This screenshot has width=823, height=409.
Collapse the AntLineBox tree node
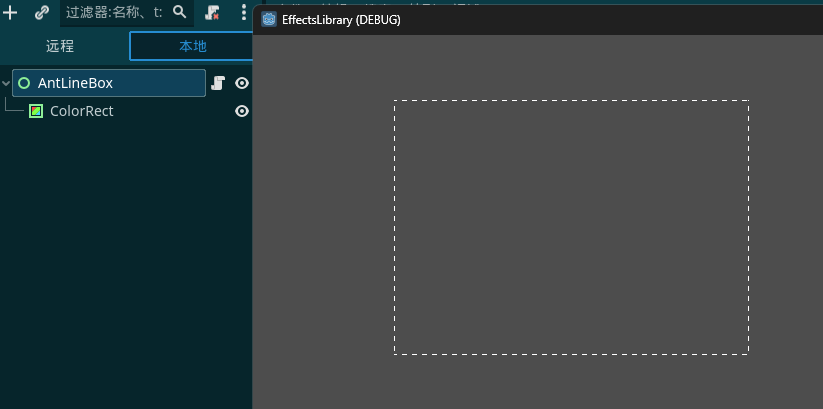tap(7, 83)
